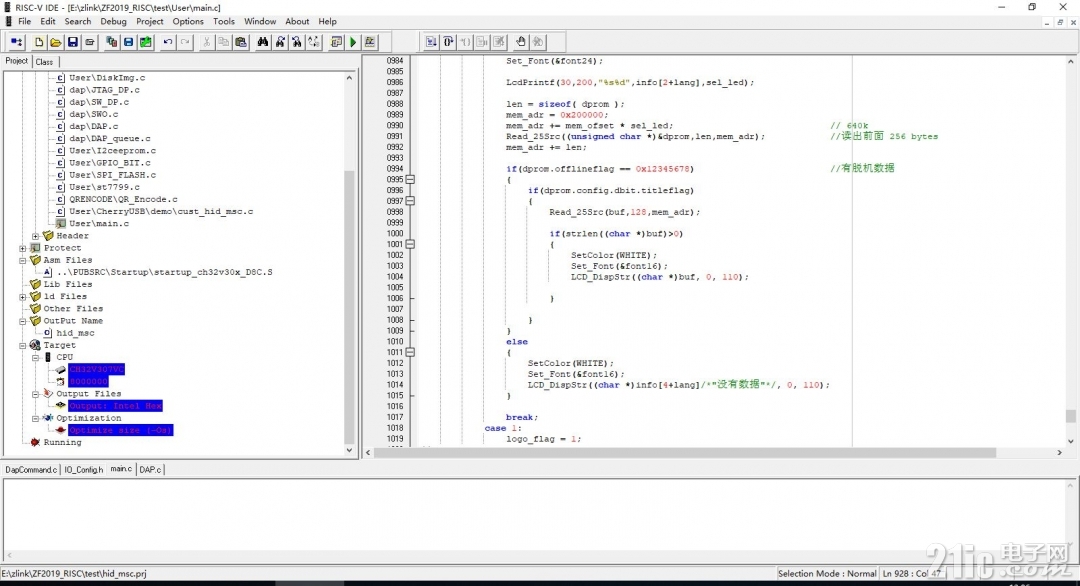This screenshot has height=586, width=1080.
Task: Collapse code block at line 0995
Action: point(410,179)
